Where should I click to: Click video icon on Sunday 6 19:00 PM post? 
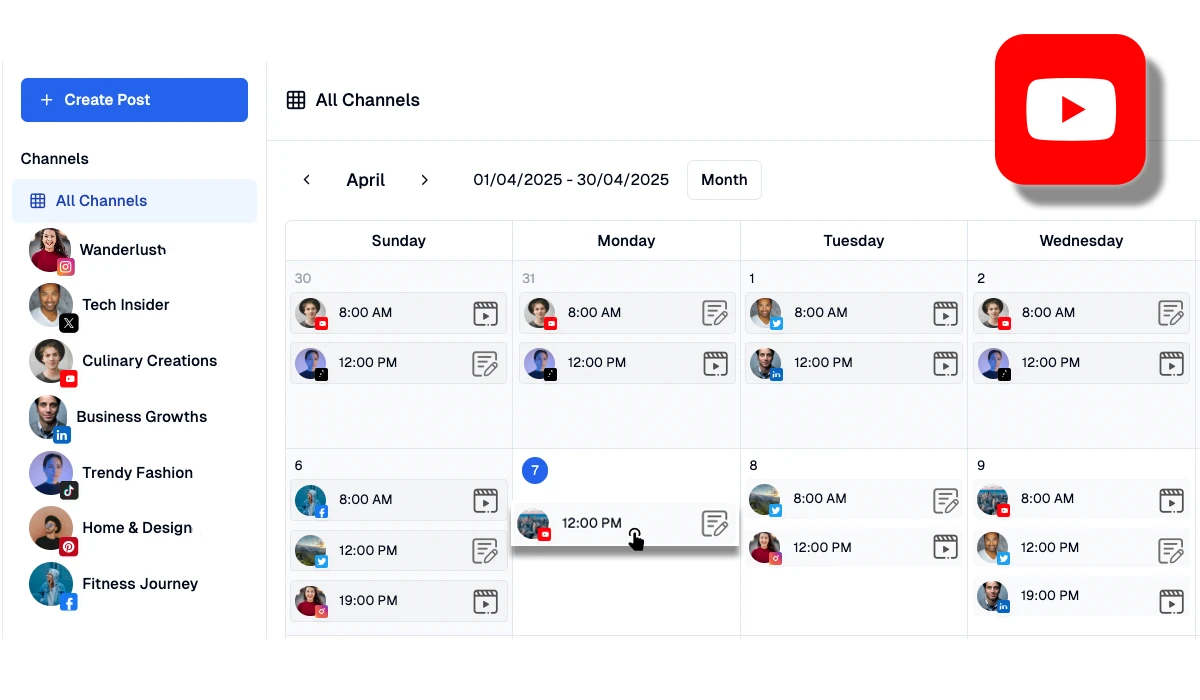coord(485,601)
